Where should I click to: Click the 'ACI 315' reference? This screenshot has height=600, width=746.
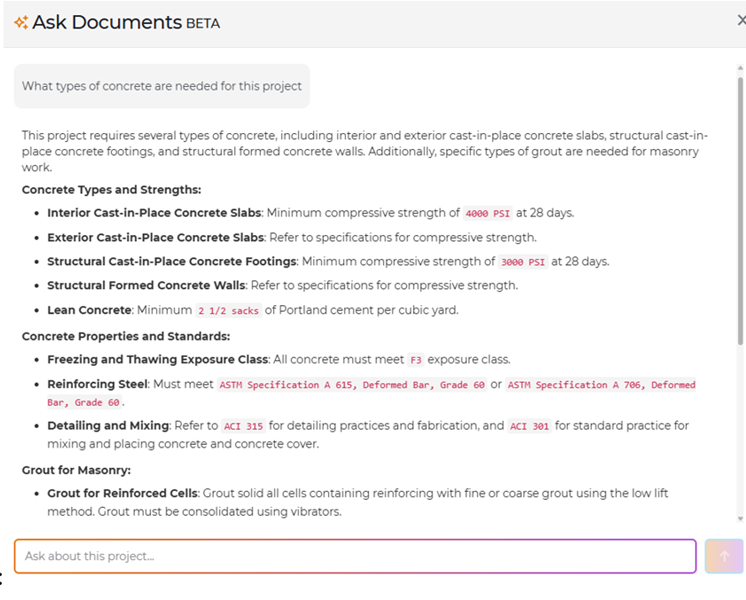[x=243, y=426]
